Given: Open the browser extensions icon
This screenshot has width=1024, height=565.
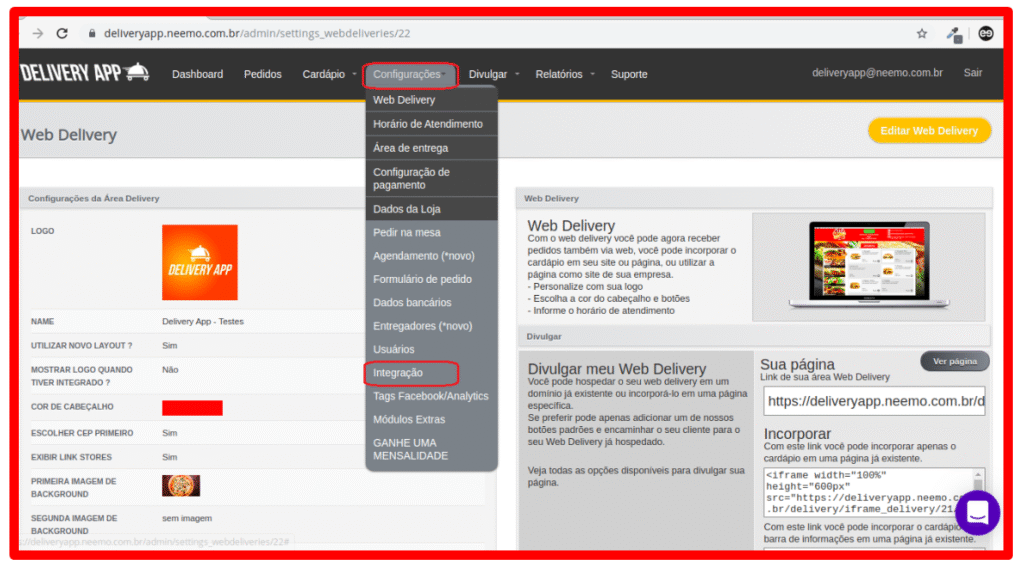Looking at the screenshot, I should pos(954,33).
